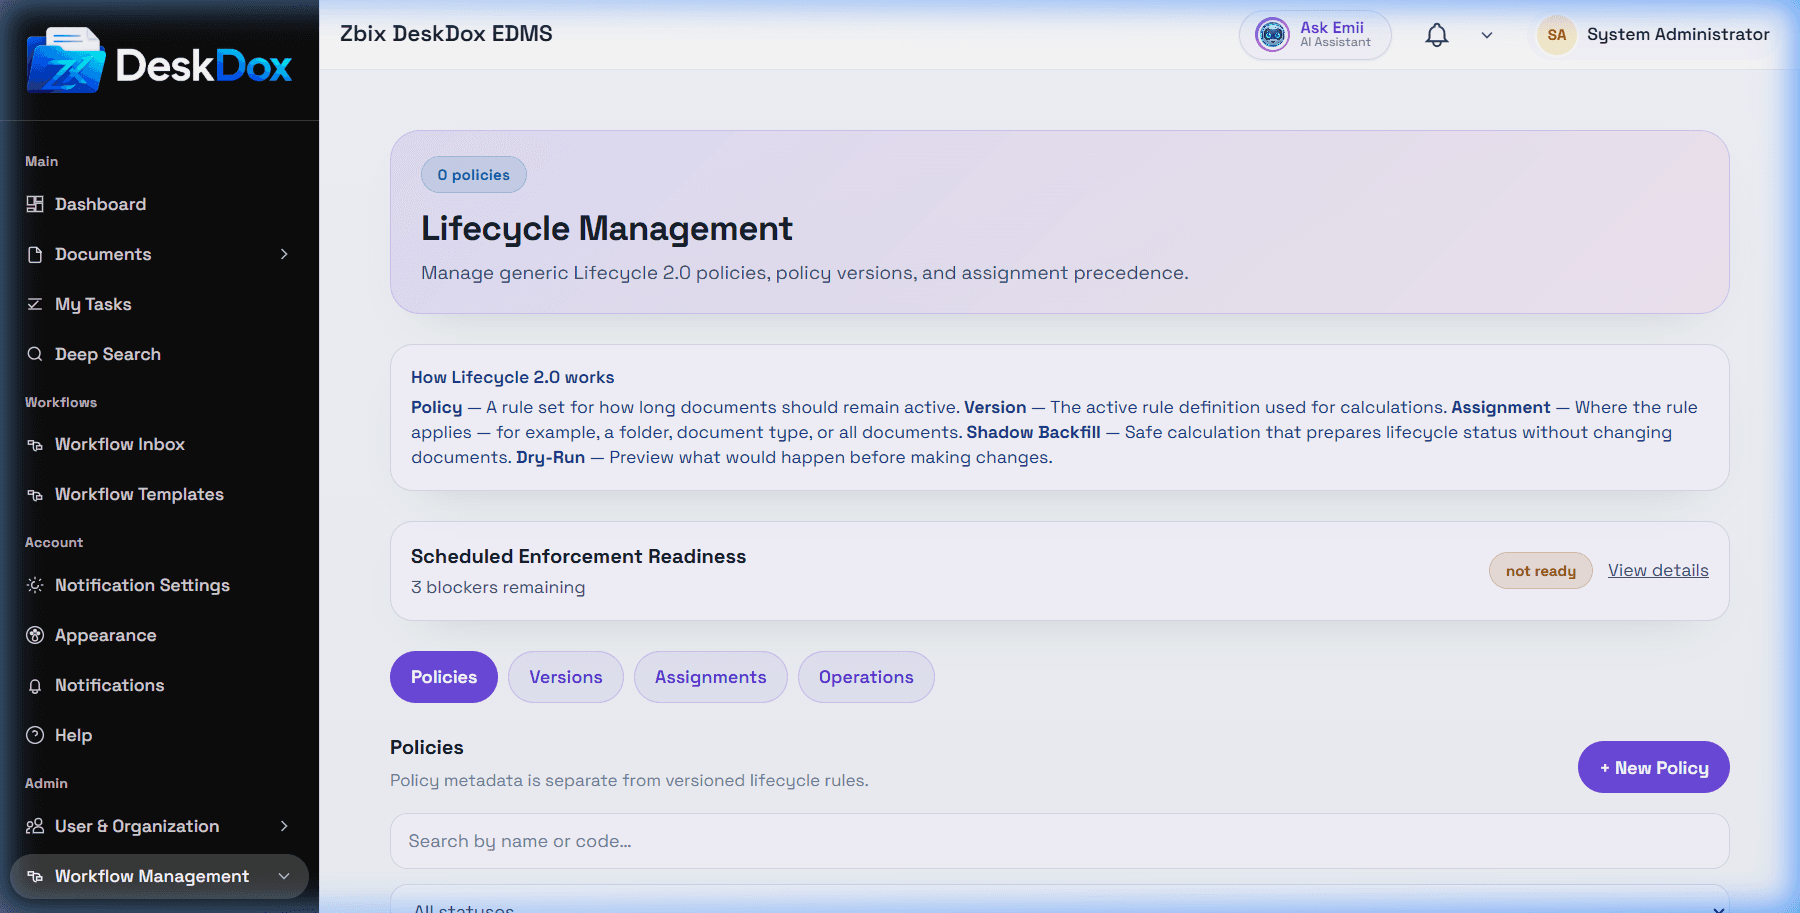Go to Deep Search
The width and height of the screenshot is (1800, 913).
pyautogui.click(x=159, y=354)
